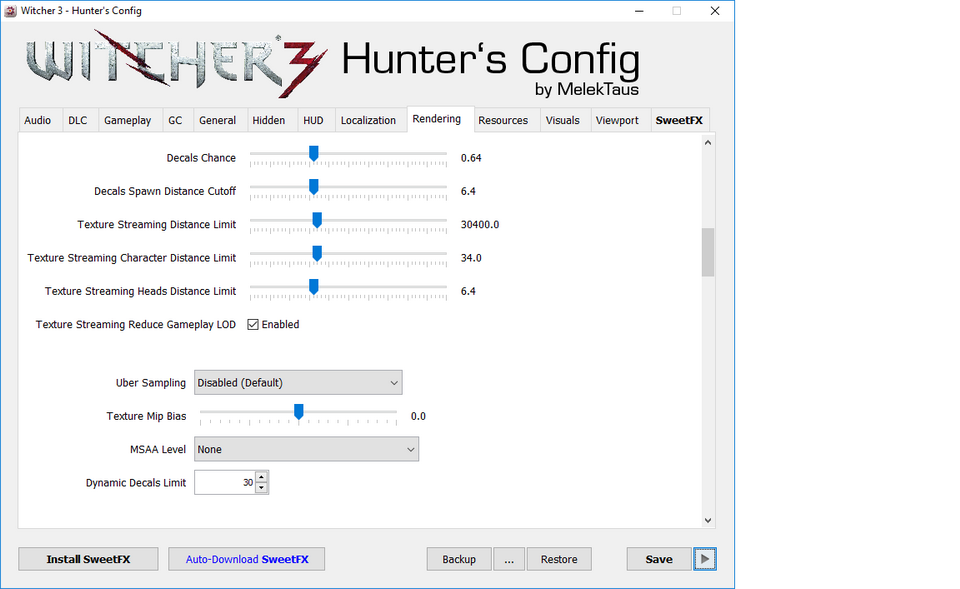
Task: Click the Decals Chance slider thumb
Action: coord(313,154)
